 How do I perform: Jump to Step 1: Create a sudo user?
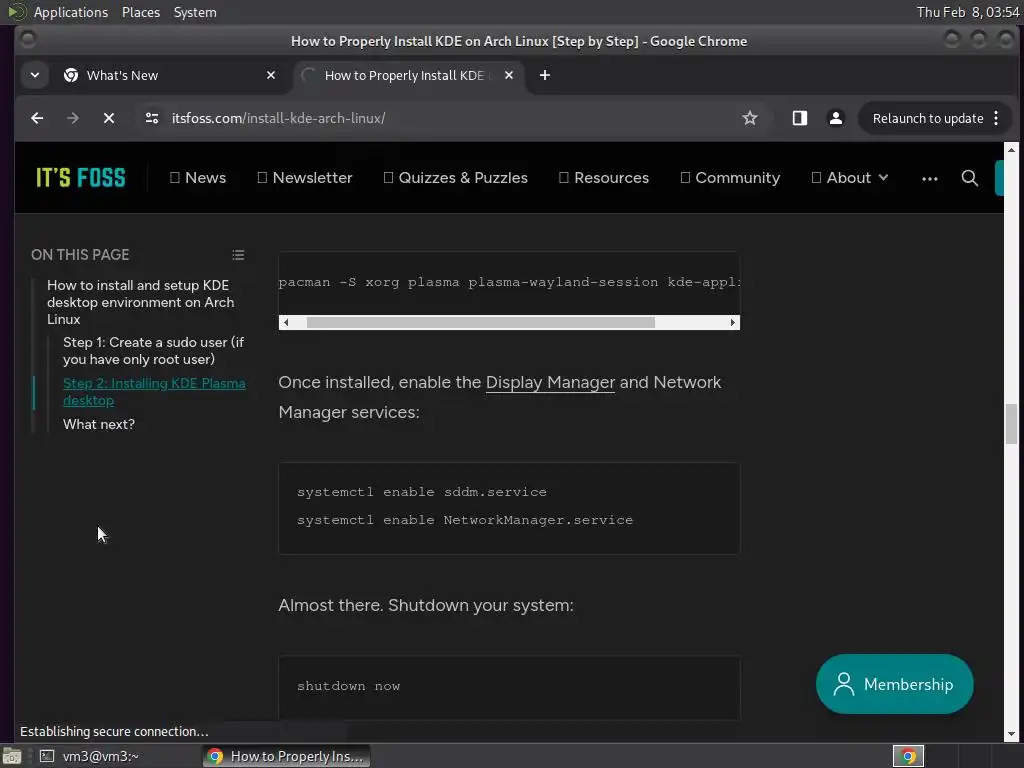(x=153, y=351)
